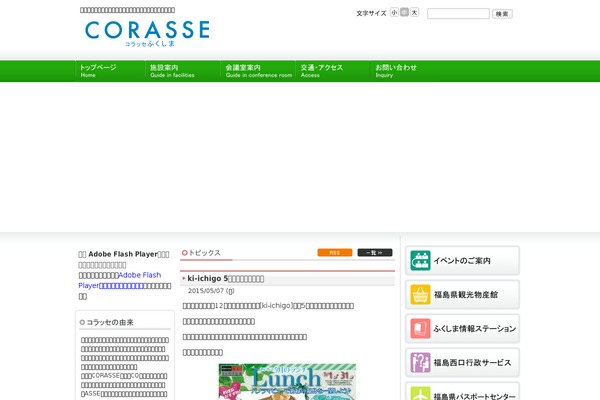Open イベントのご案内 text link
The image size is (600, 400).
tap(462, 261)
